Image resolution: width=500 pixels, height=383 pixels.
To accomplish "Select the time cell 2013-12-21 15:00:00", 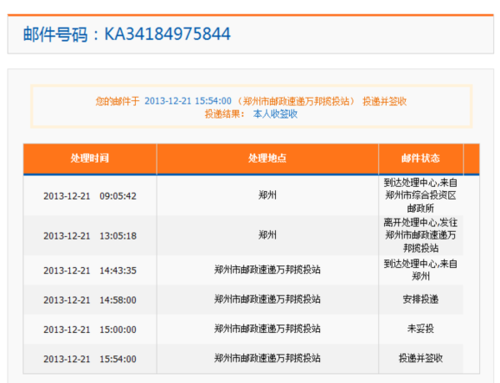I will [90, 330].
